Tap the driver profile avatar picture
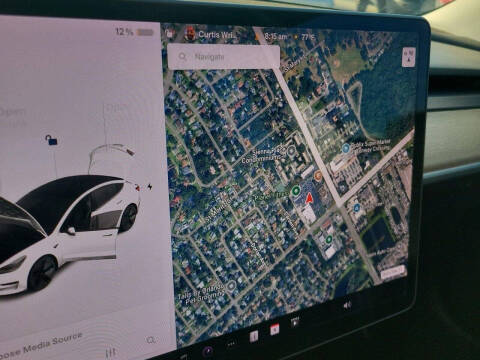The height and width of the screenshot is (360, 480). click(190, 34)
